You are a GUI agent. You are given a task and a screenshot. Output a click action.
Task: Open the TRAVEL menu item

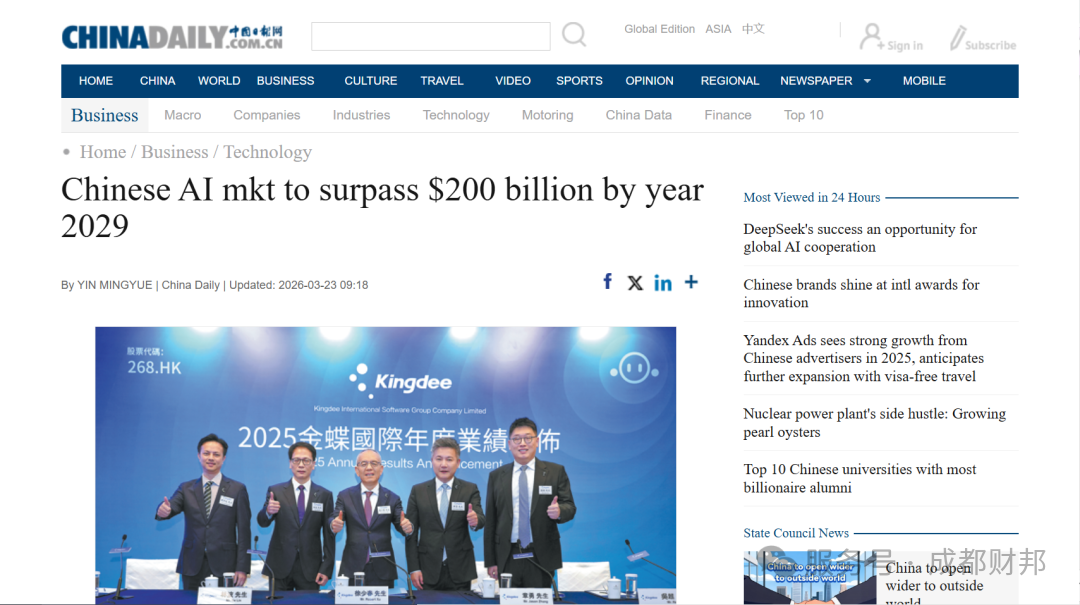pos(442,81)
